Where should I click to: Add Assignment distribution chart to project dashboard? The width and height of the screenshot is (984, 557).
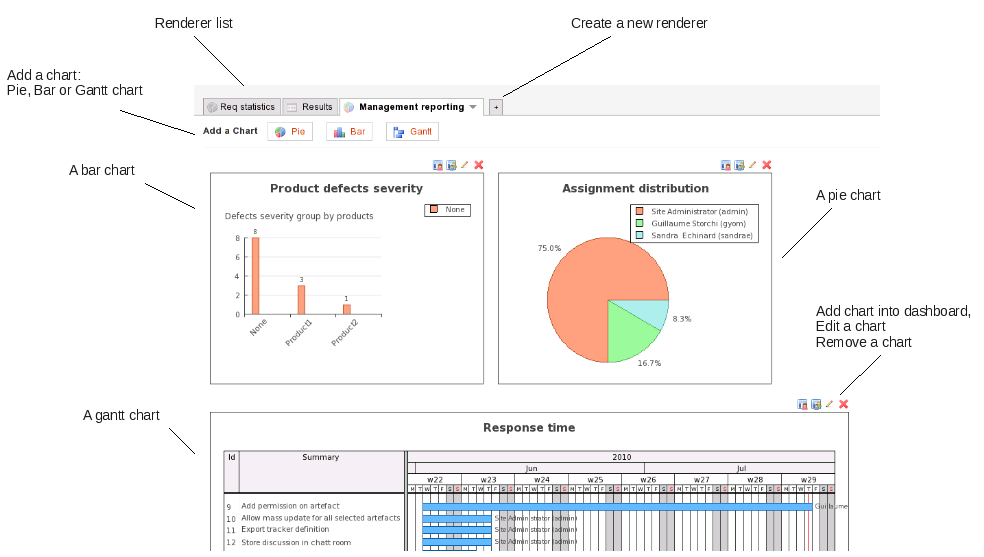(739, 165)
